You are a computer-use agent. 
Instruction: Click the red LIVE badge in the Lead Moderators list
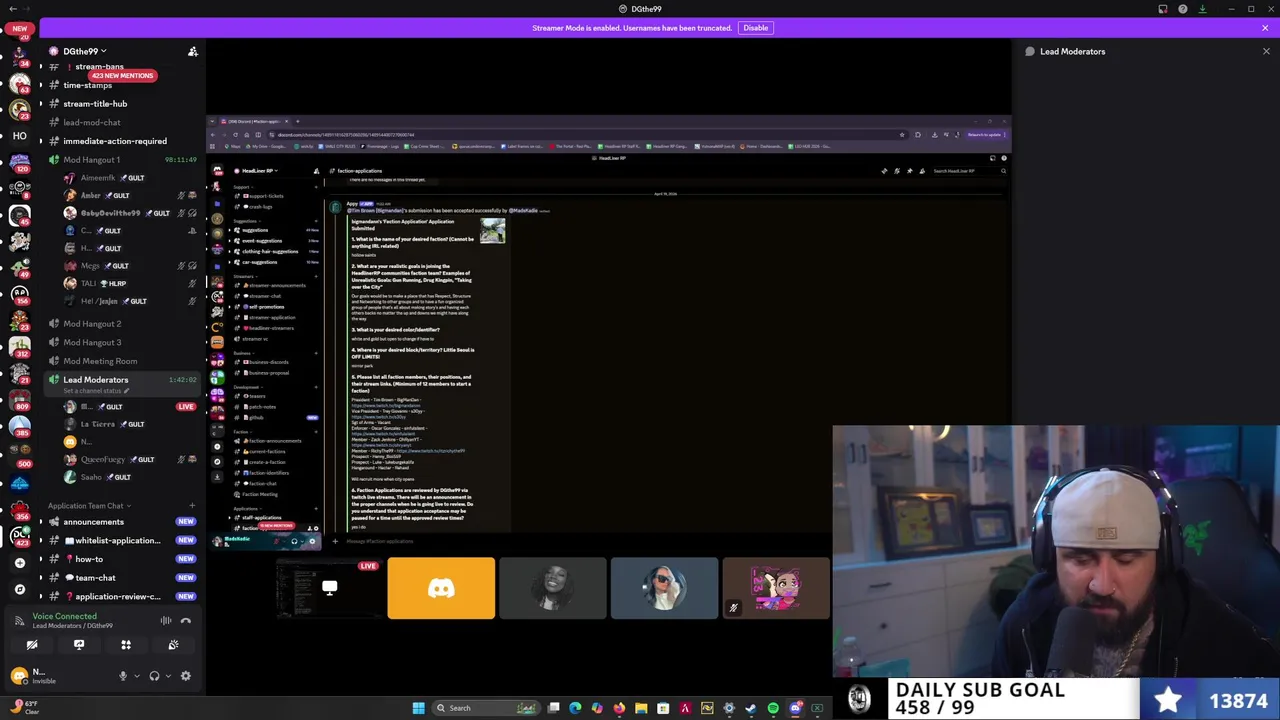186,407
